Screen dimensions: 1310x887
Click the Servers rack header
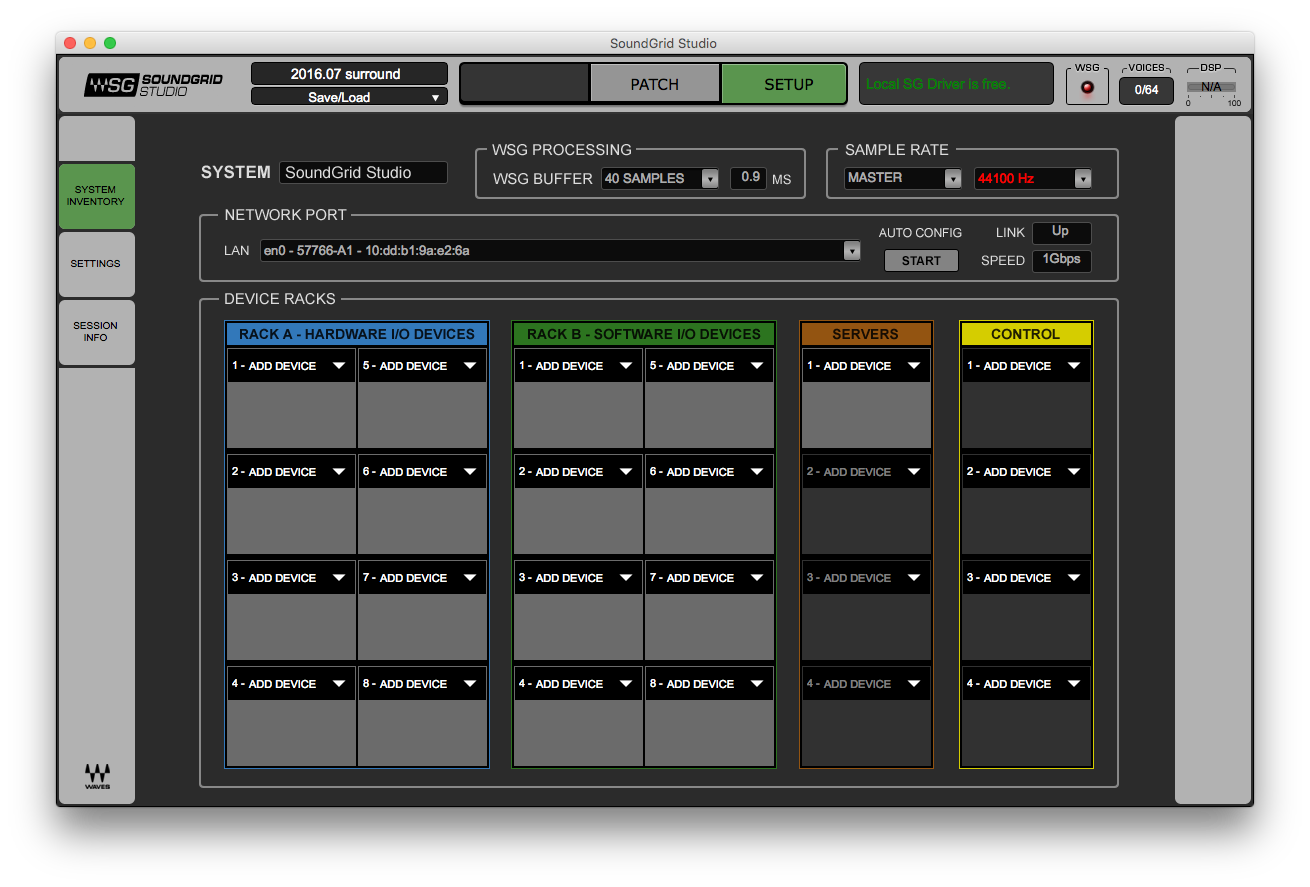point(866,334)
